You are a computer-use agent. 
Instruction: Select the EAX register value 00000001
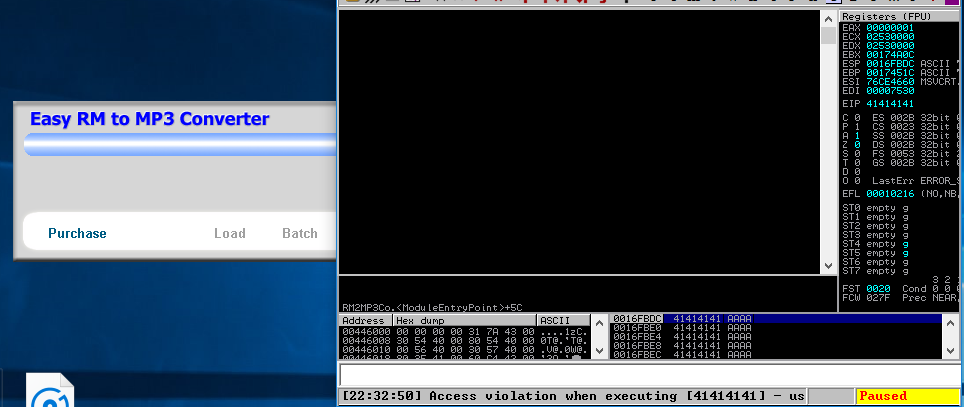(890, 28)
